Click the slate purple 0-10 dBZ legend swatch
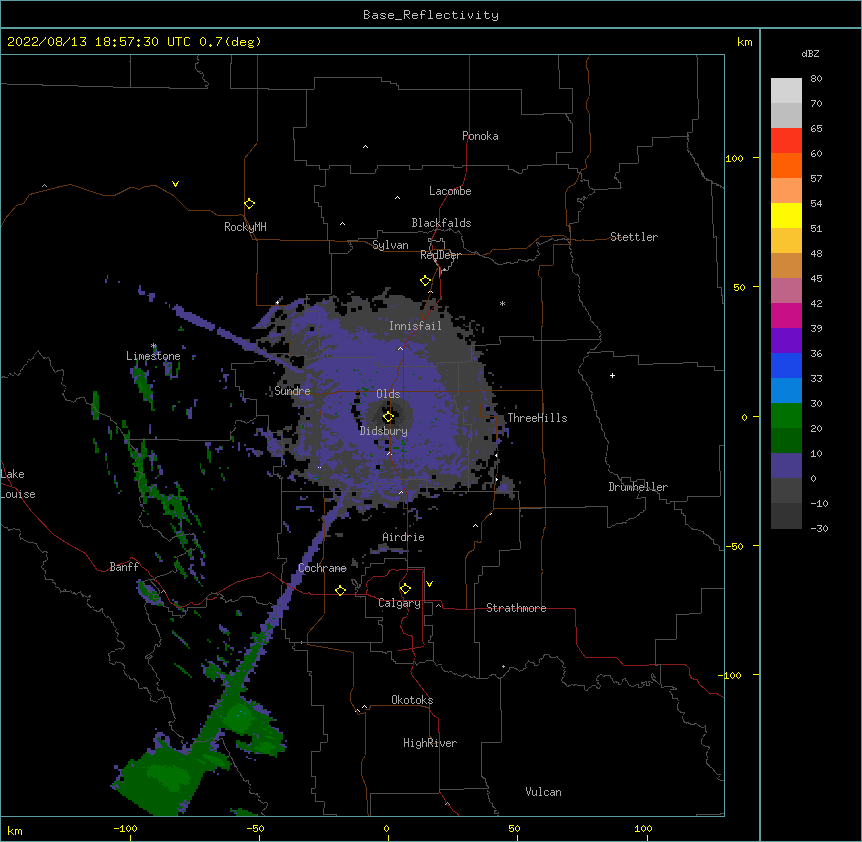The image size is (862, 842). [x=786, y=466]
